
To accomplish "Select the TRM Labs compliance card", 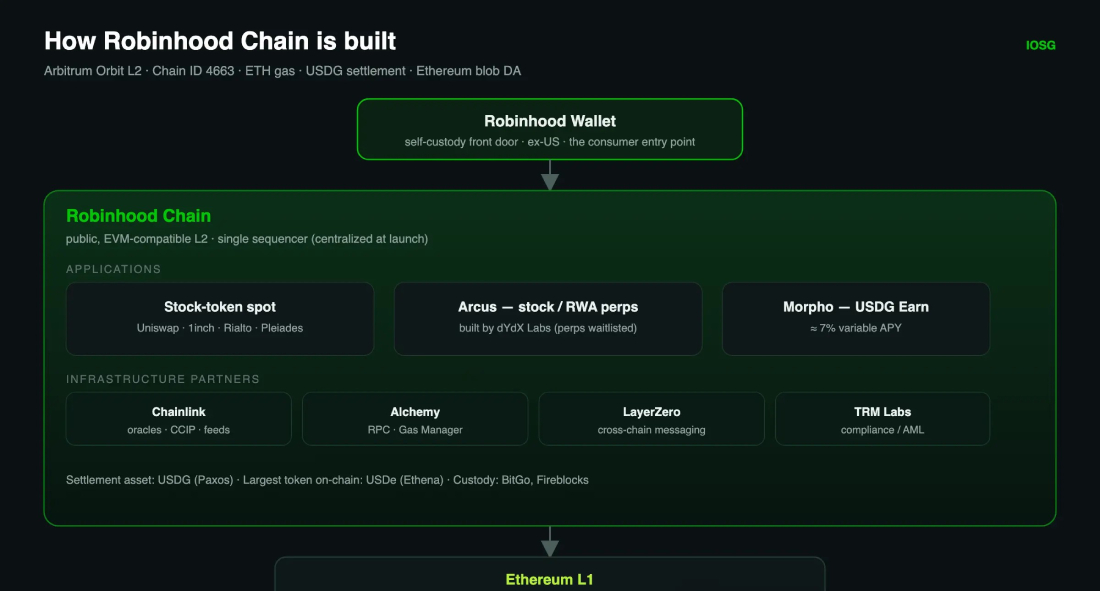I will click(883, 419).
